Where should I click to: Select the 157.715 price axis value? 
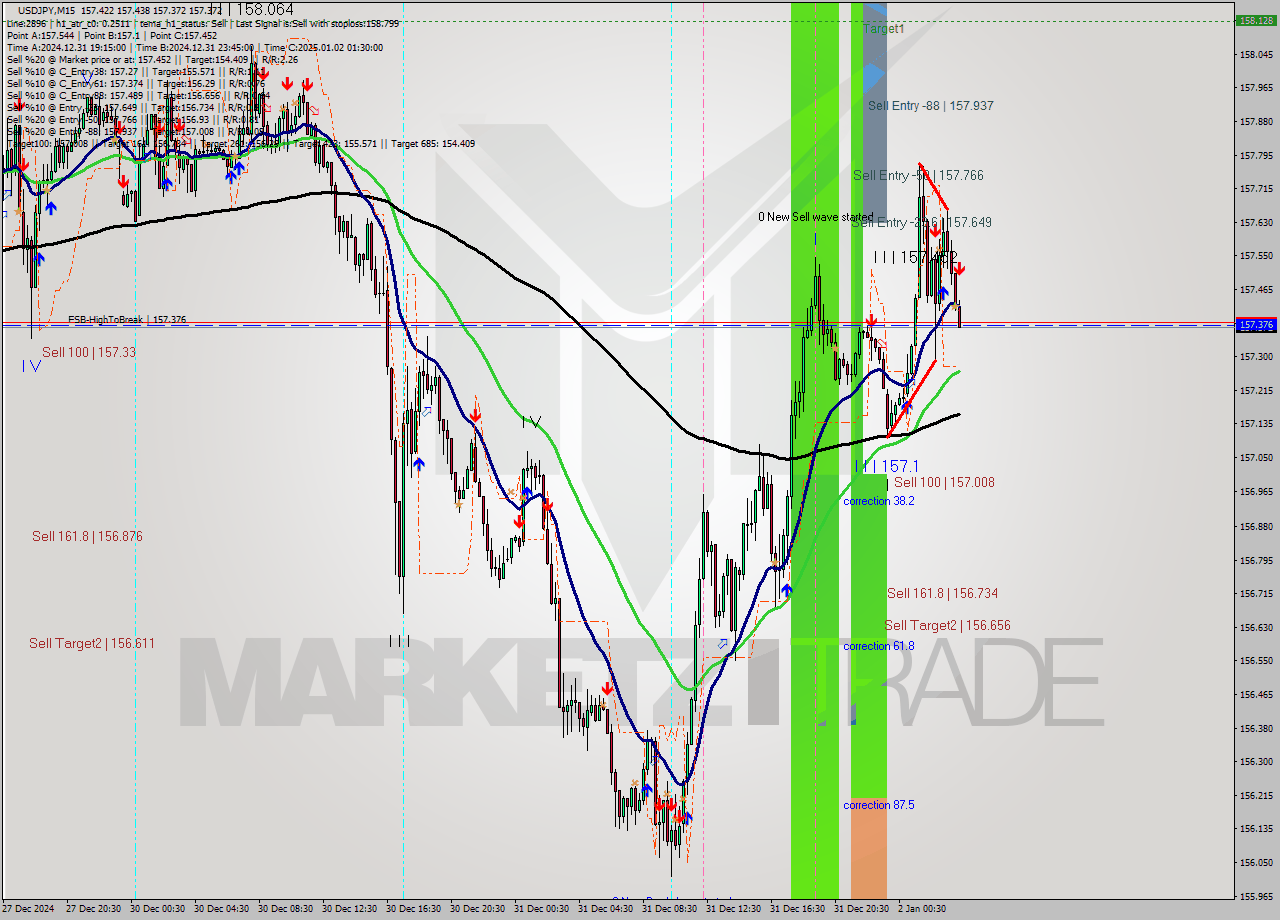tap(1255, 188)
